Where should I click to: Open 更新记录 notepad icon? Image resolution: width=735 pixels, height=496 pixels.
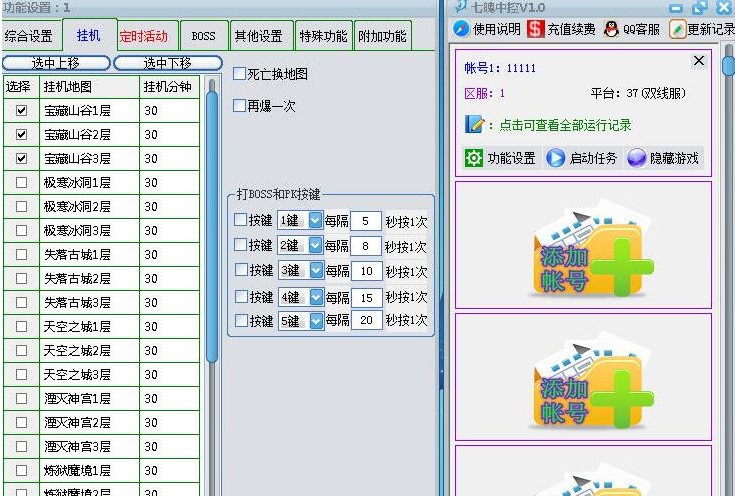pyautogui.click(x=677, y=29)
